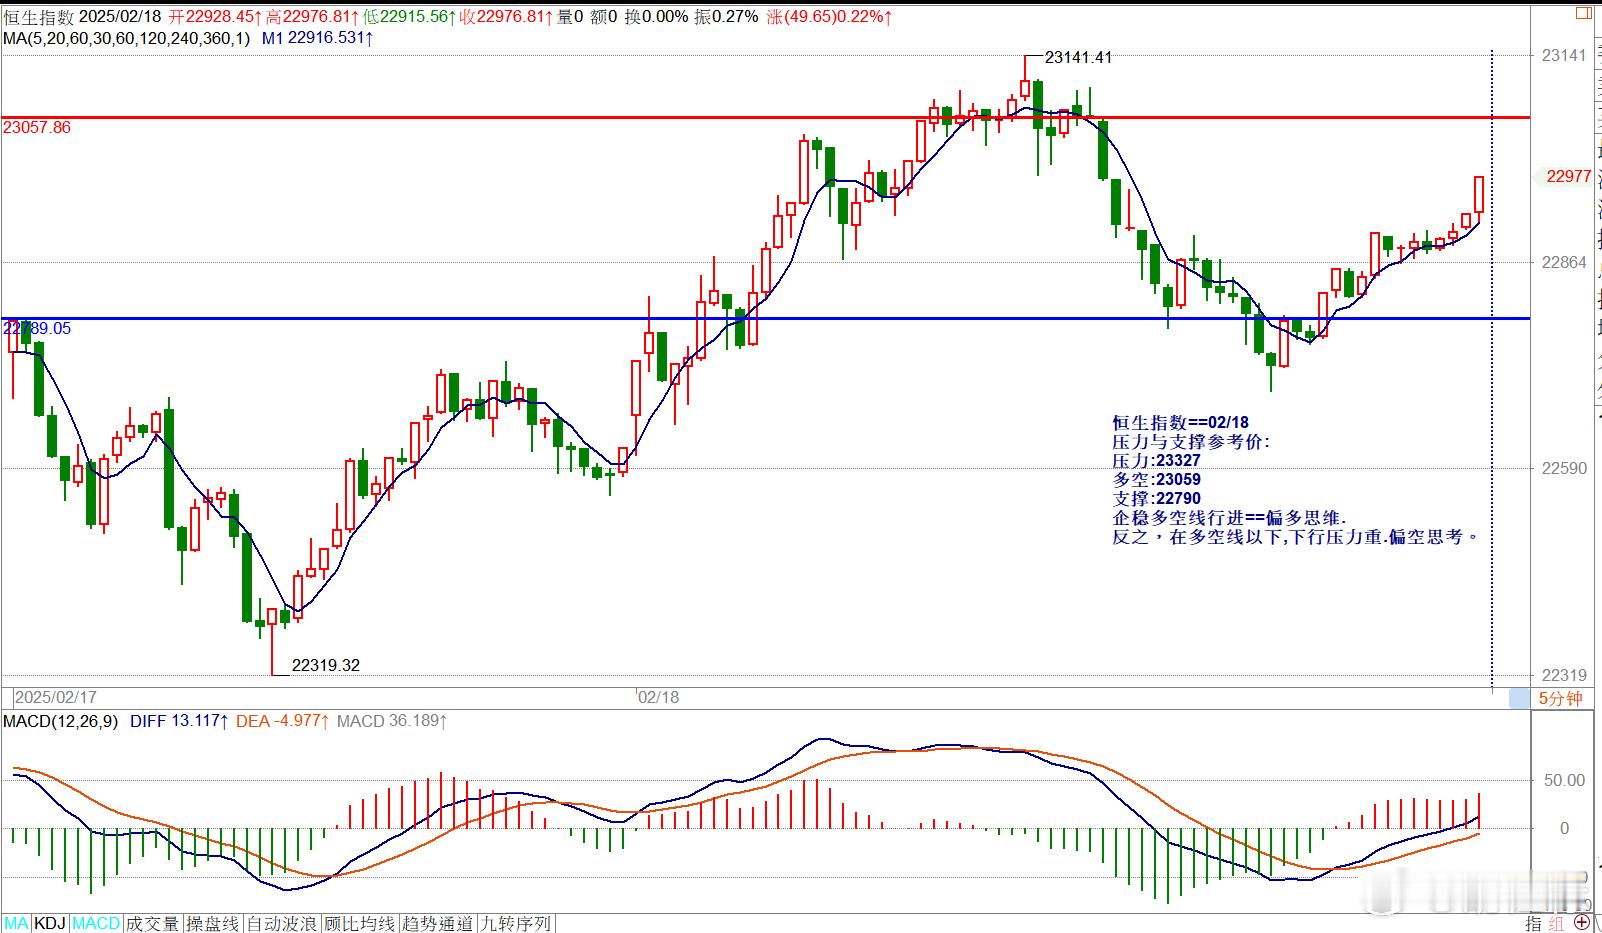Click the MACD(12,26,9) parameters label
Screen dimensions: 1602x933
point(60,721)
